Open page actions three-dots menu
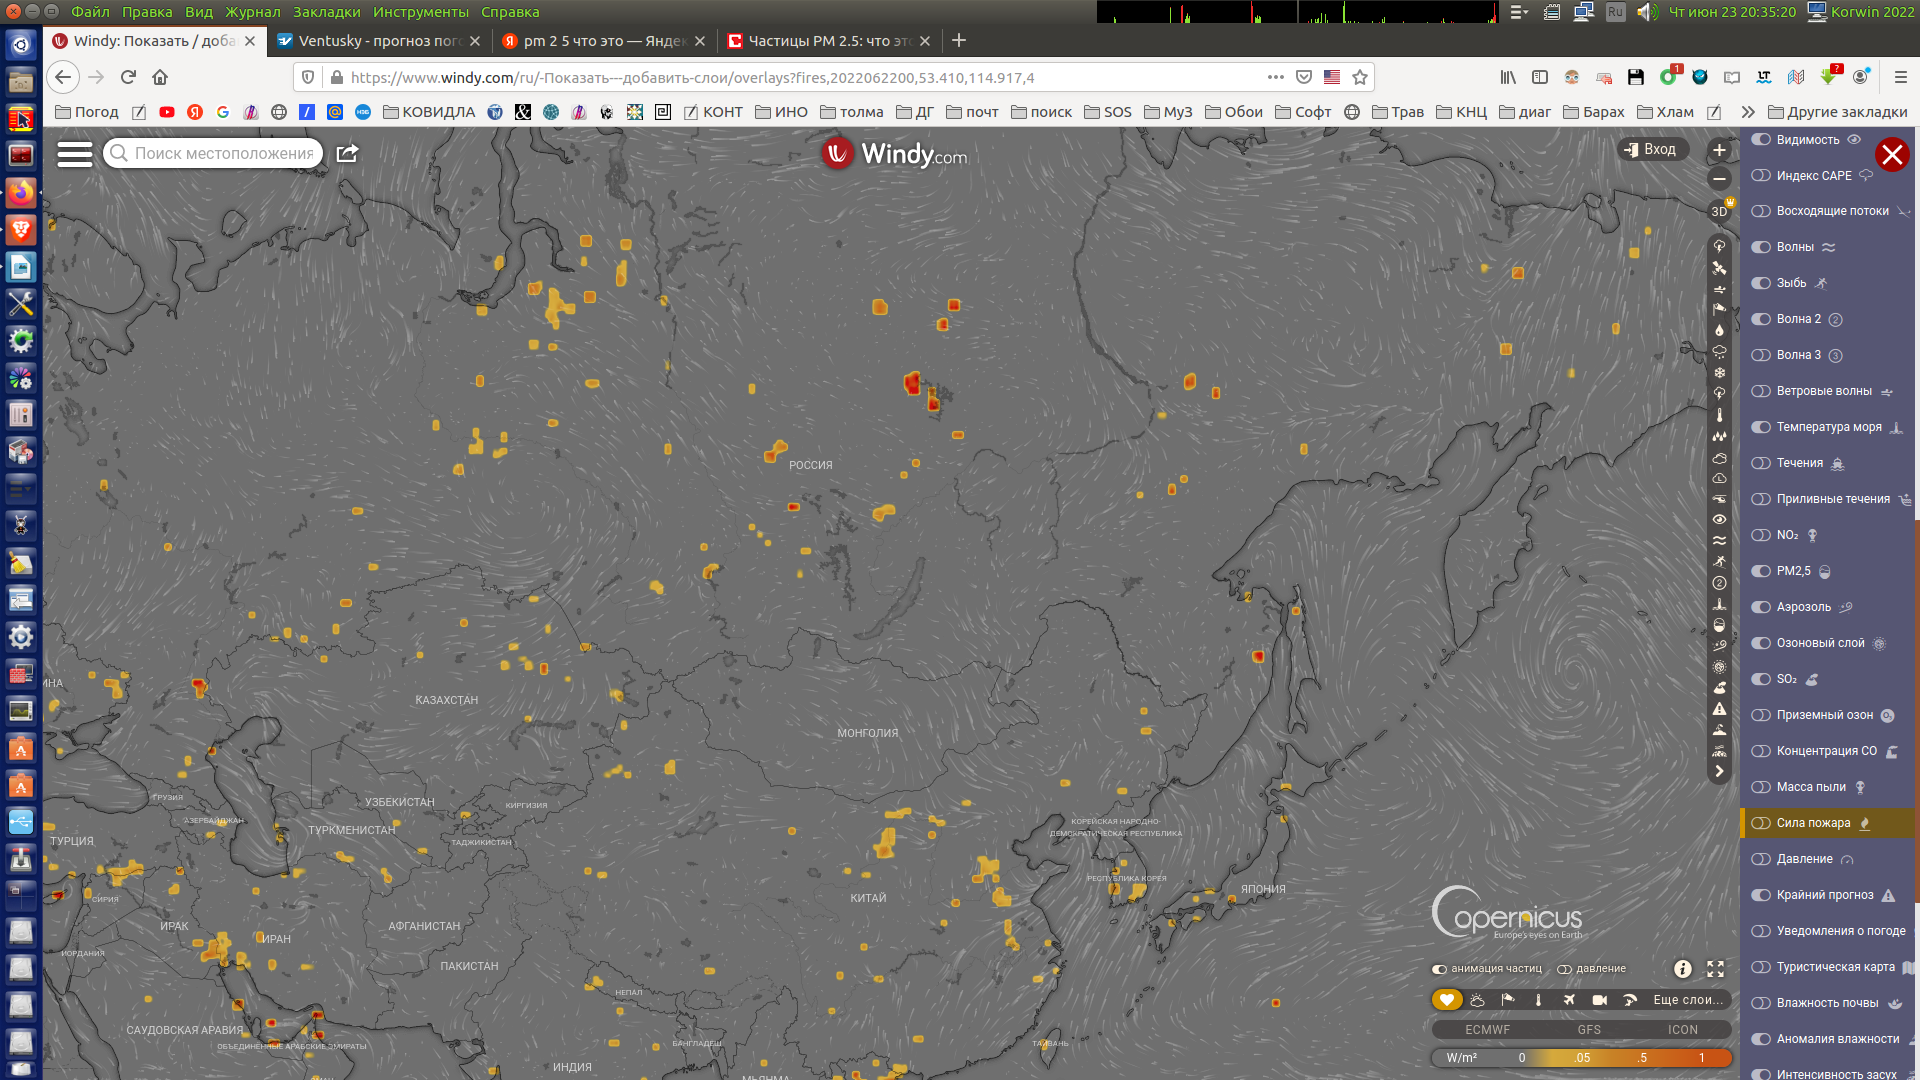The height and width of the screenshot is (1080, 1920). 1275,77
